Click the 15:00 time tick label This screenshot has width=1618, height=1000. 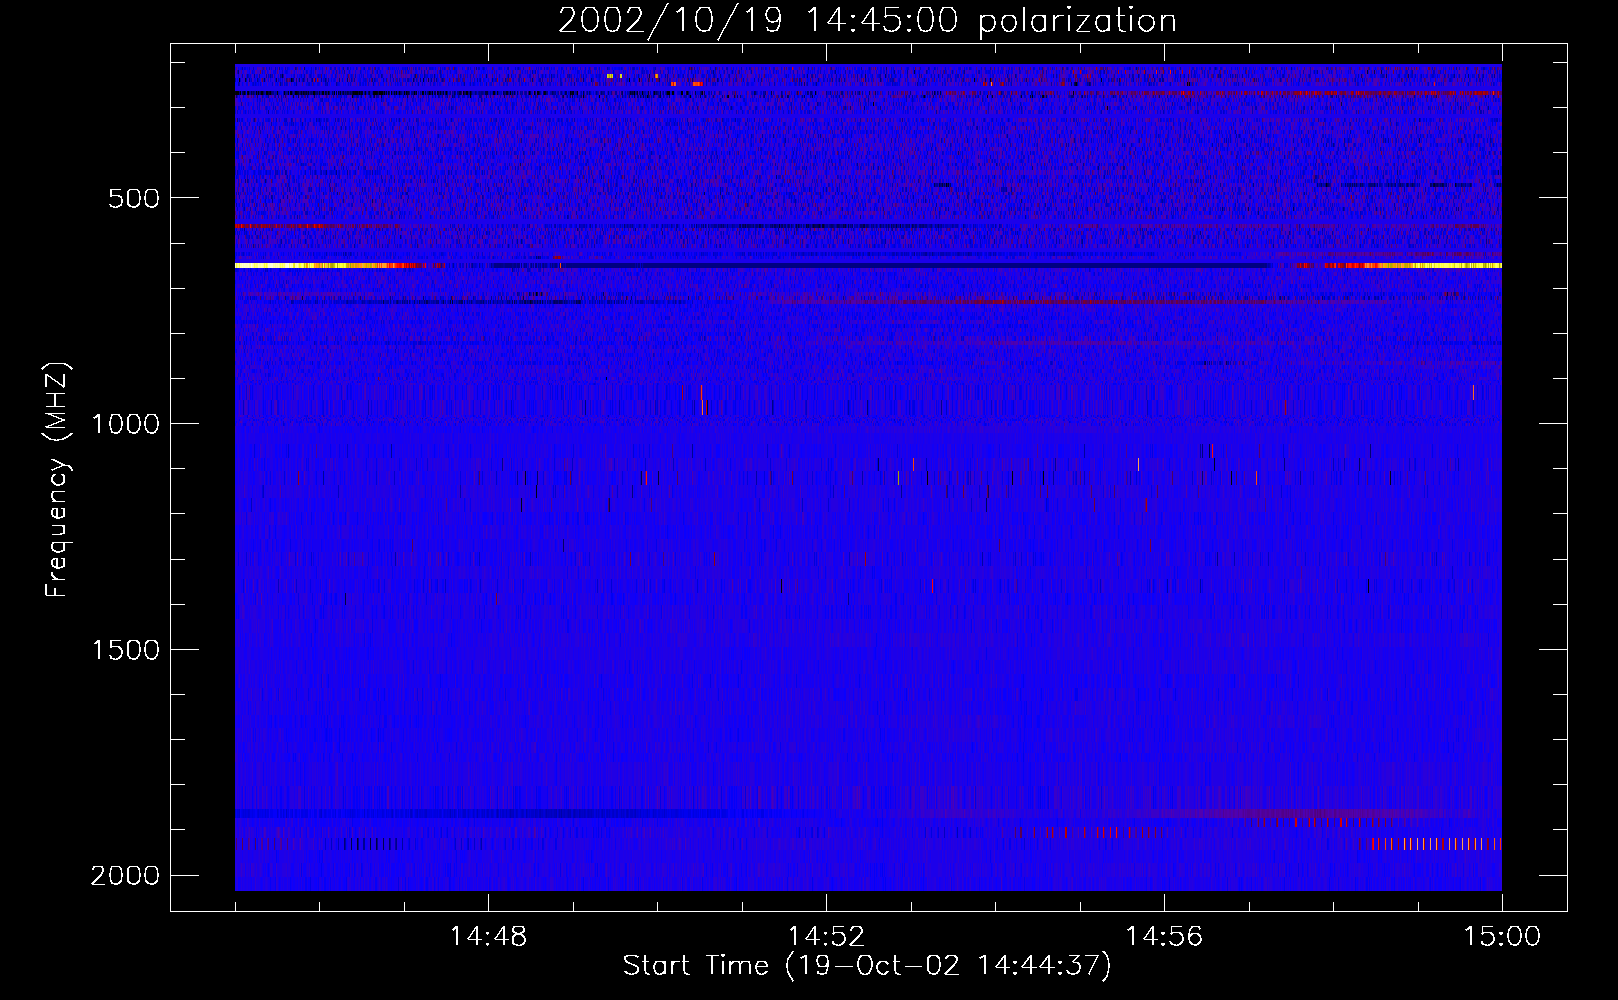tap(1502, 937)
